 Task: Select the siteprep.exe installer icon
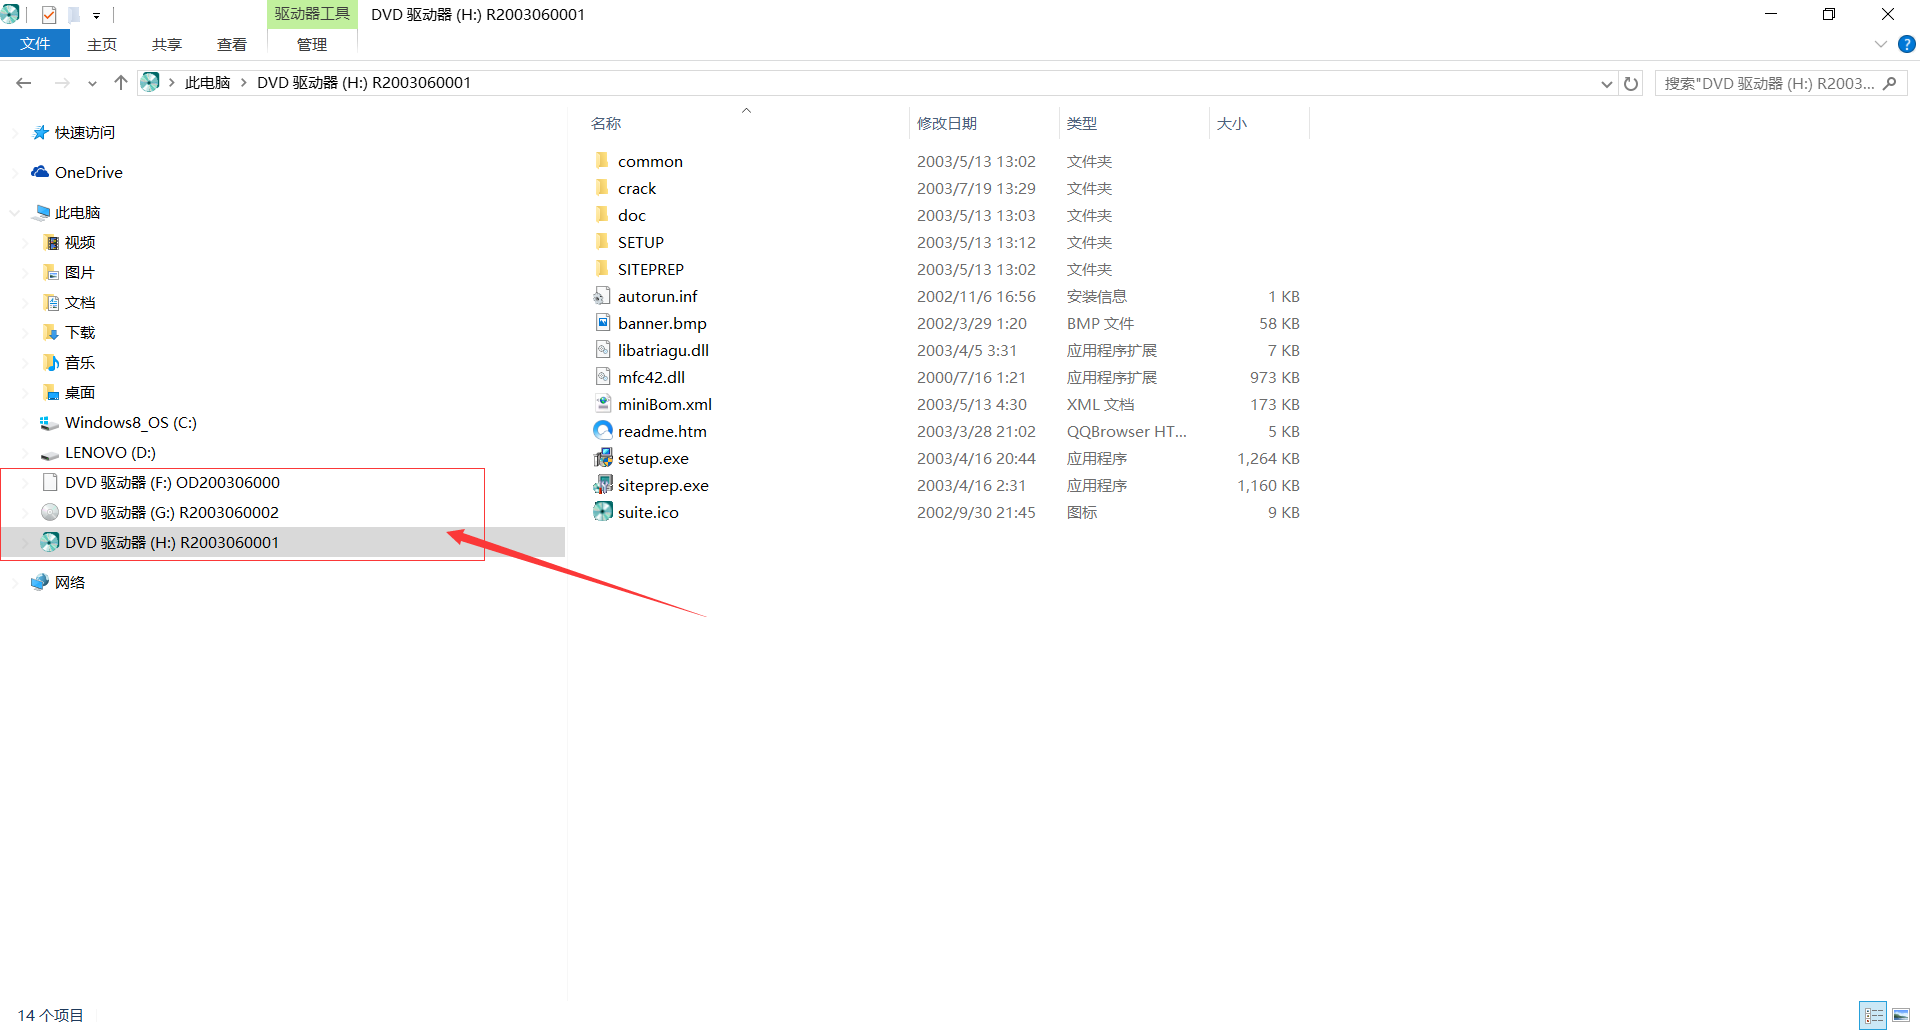click(602, 485)
